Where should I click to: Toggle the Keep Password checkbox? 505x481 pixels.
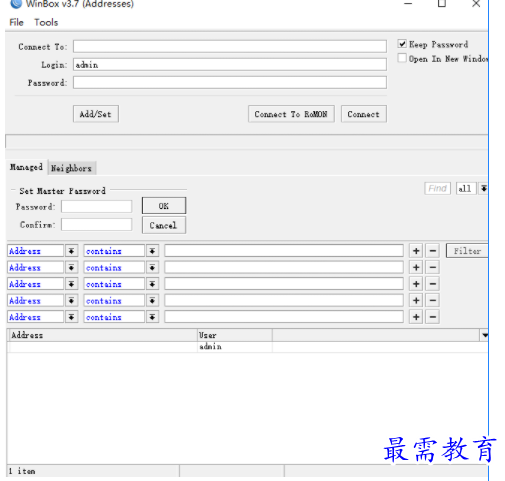tap(402, 44)
